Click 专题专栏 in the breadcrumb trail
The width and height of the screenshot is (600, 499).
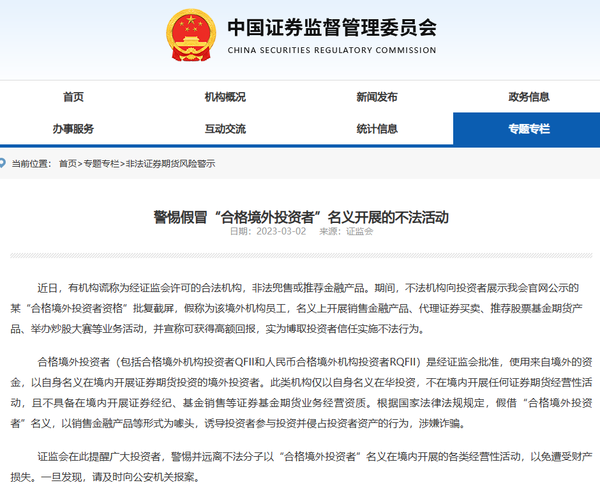point(100,162)
